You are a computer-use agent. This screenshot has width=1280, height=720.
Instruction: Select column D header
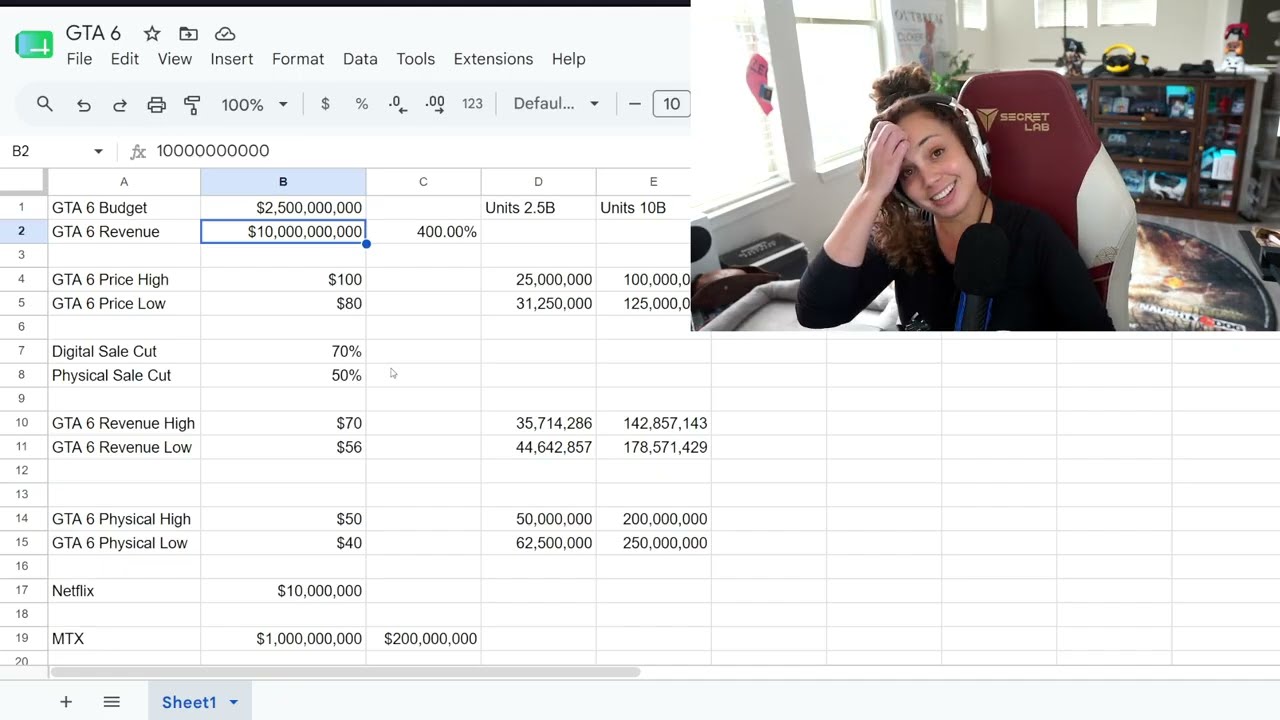tap(538, 182)
